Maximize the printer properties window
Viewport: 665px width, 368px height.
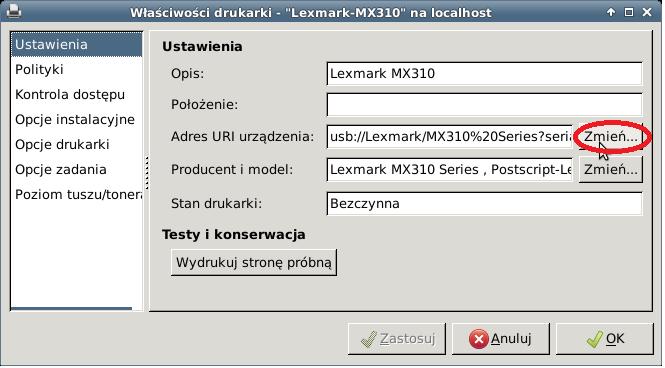pos(629,12)
